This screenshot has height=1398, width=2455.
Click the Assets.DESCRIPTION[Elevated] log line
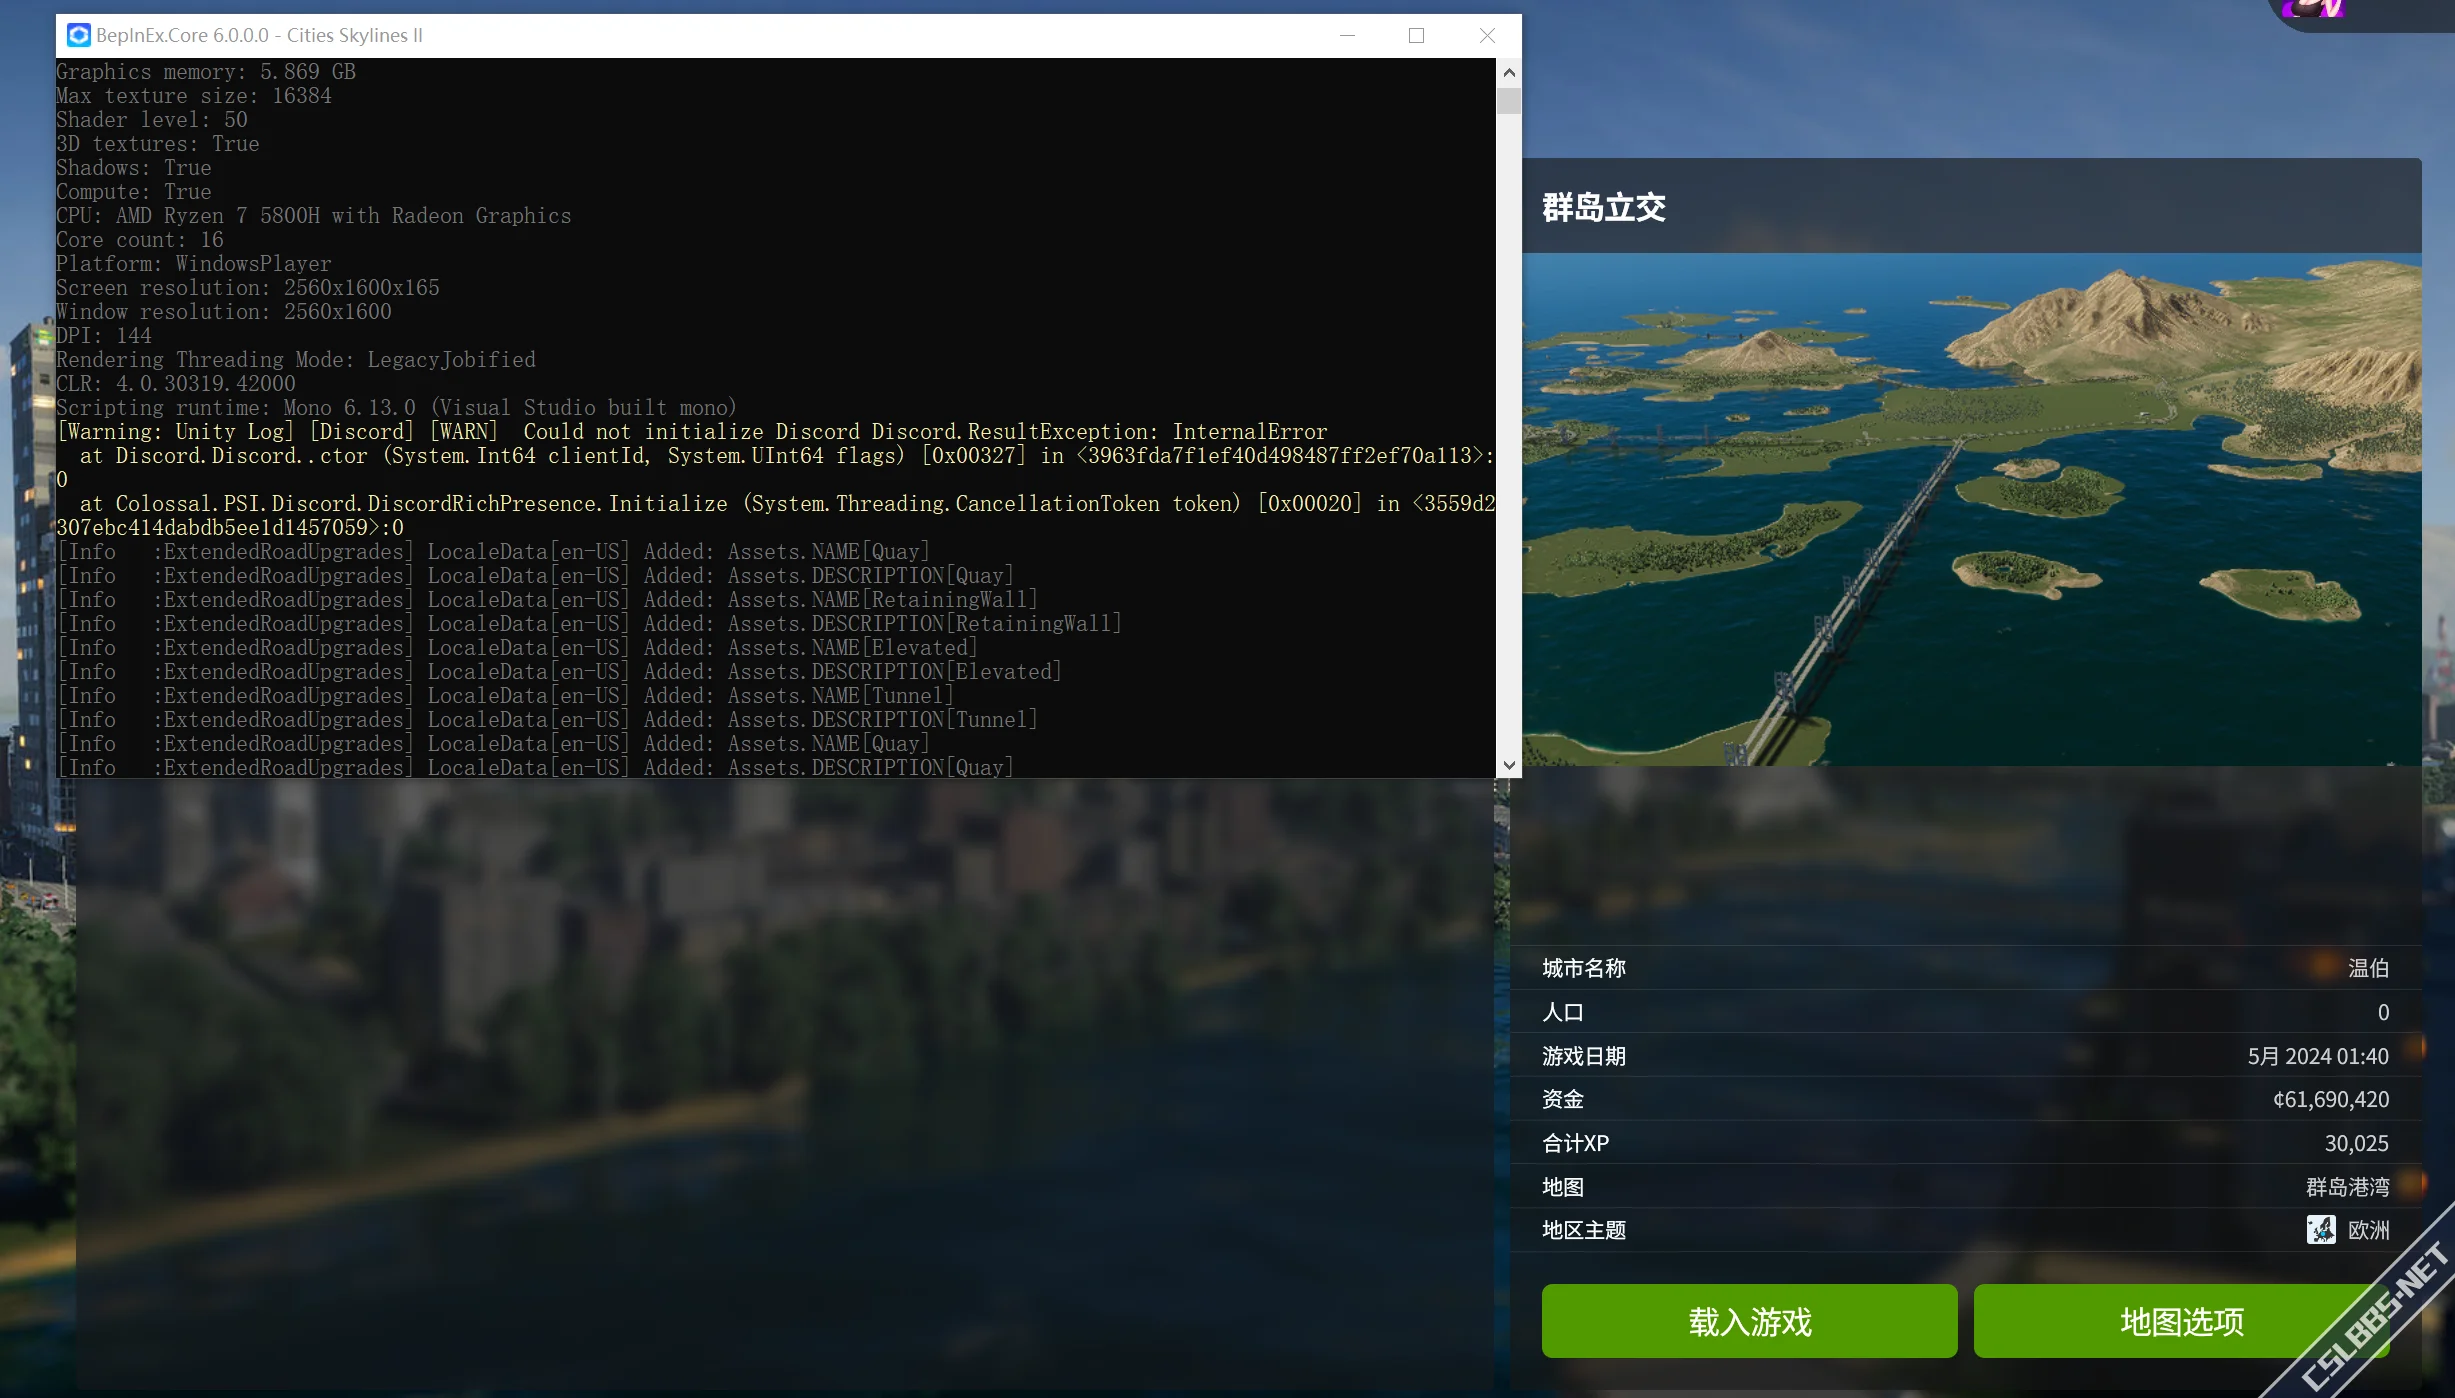coord(560,672)
